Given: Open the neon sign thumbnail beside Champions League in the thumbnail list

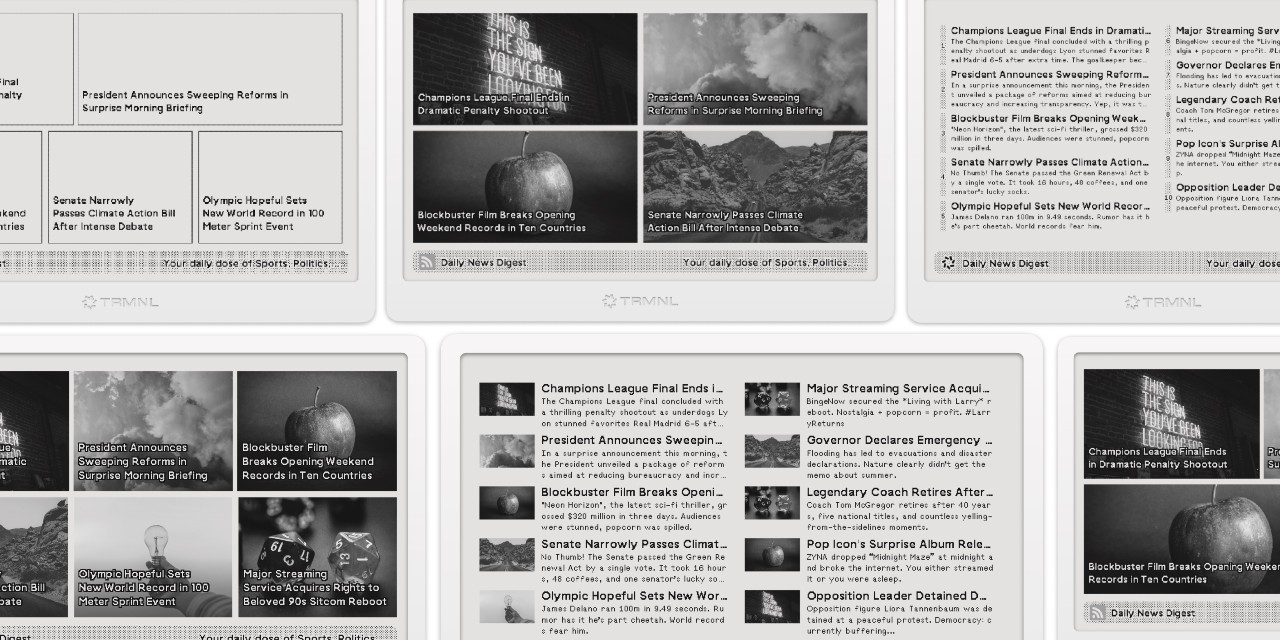Looking at the screenshot, I should click(507, 399).
